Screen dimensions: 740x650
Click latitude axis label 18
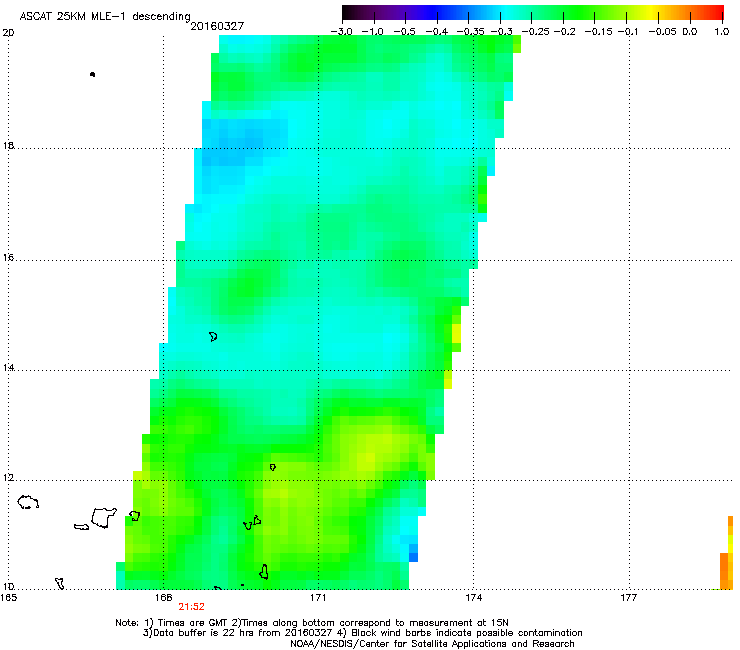click(x=8, y=146)
